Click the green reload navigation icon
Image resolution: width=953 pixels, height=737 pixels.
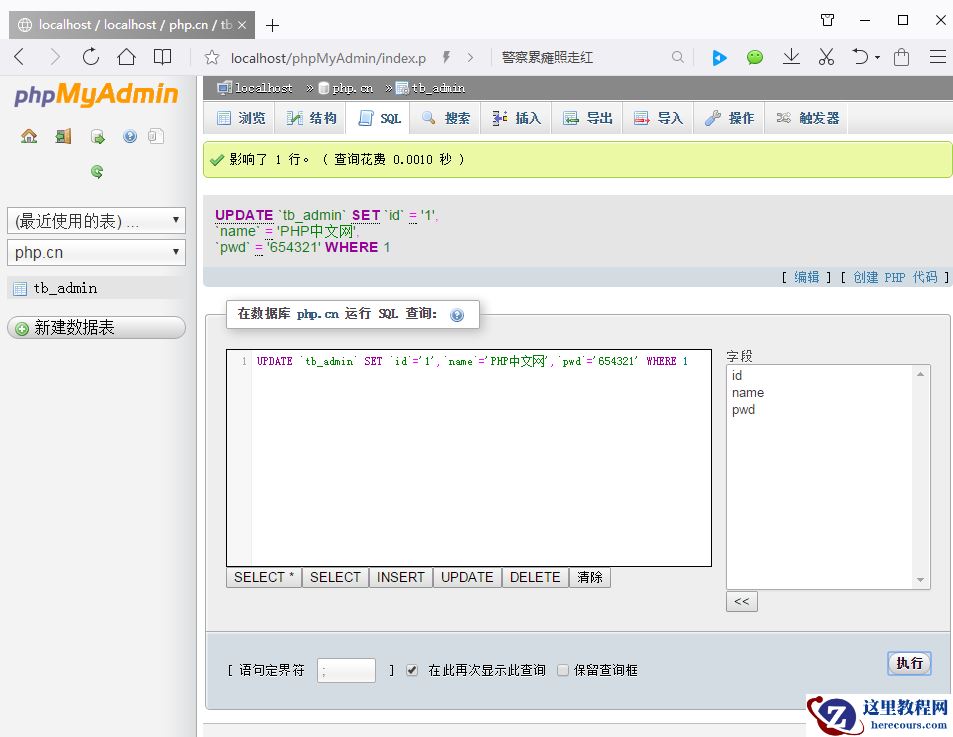[x=97, y=171]
